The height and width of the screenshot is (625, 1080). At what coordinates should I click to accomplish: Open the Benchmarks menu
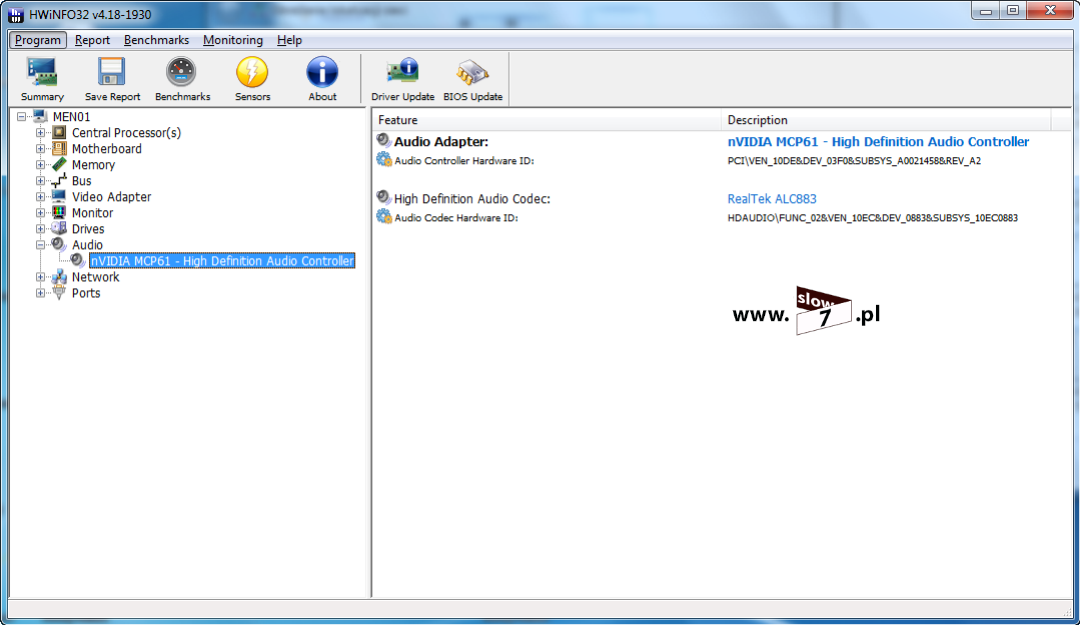point(156,40)
